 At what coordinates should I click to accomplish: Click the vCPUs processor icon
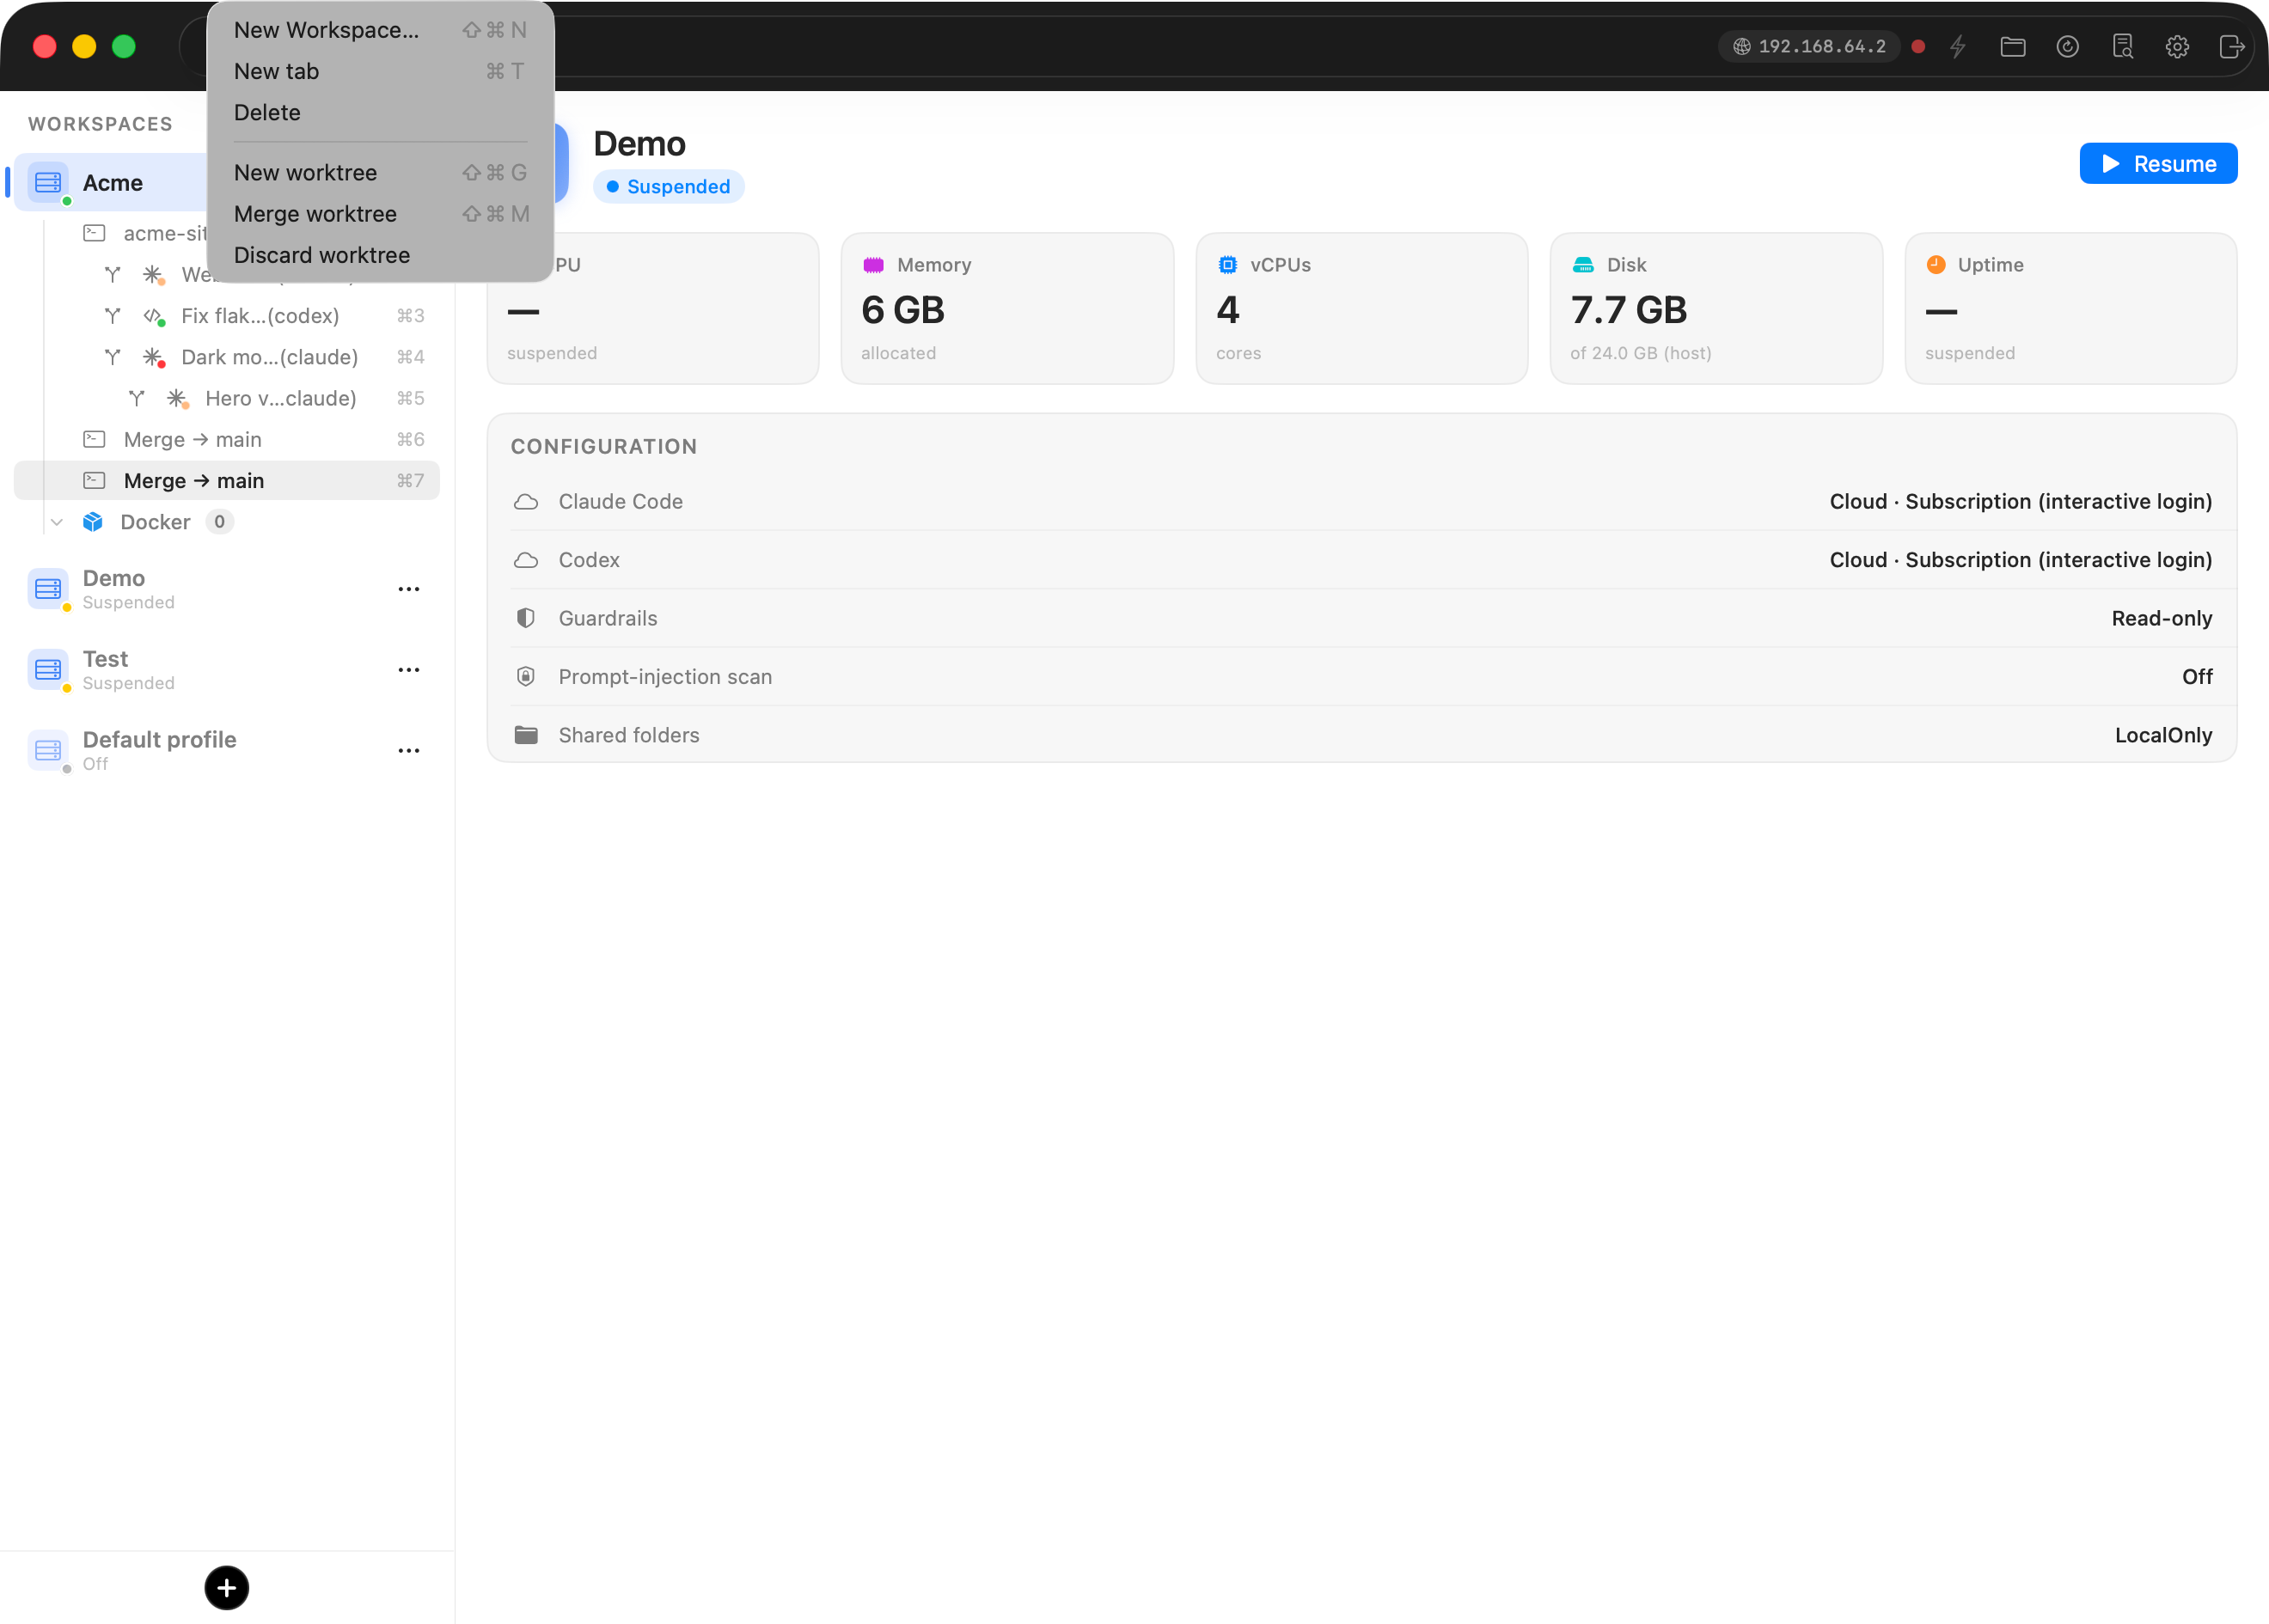coord(1227,265)
